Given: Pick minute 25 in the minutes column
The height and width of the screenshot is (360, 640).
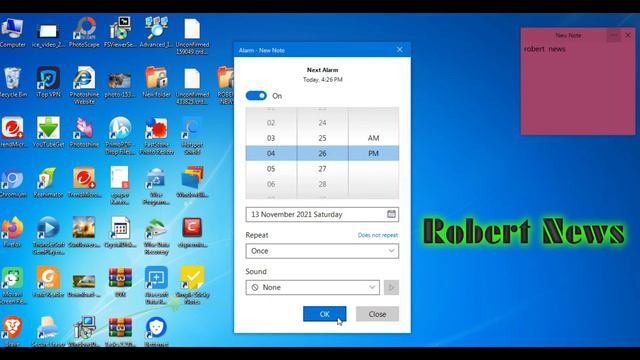Looking at the screenshot, I should (x=322, y=138).
